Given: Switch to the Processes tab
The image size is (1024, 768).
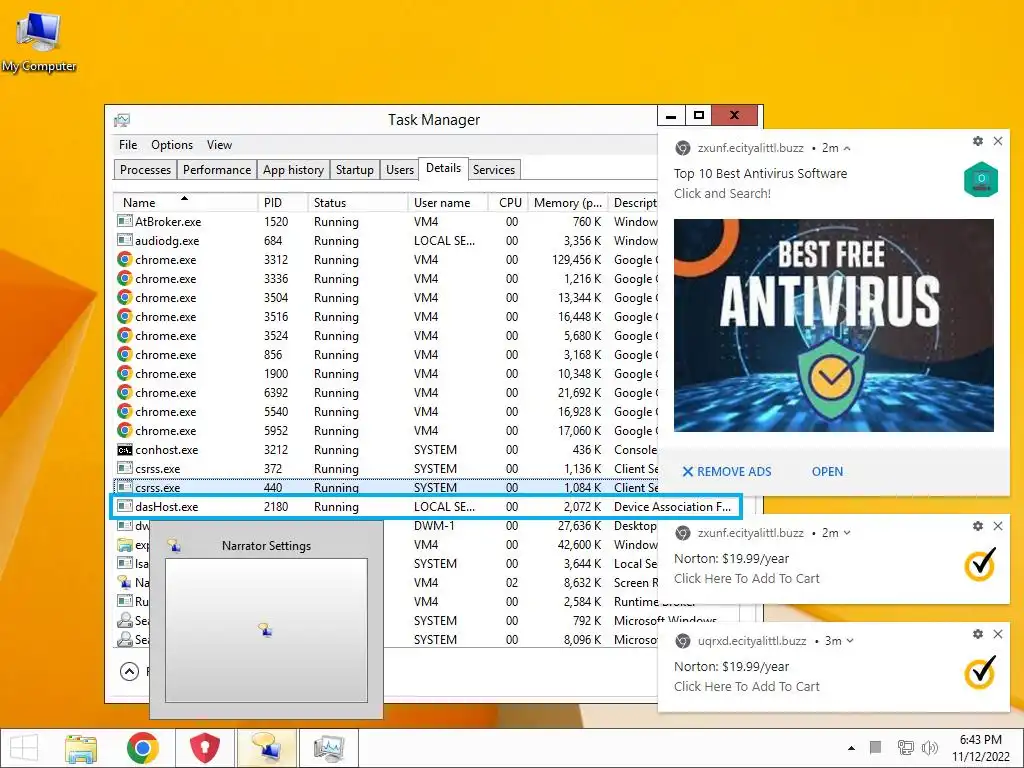Looking at the screenshot, I should pyautogui.click(x=145, y=170).
